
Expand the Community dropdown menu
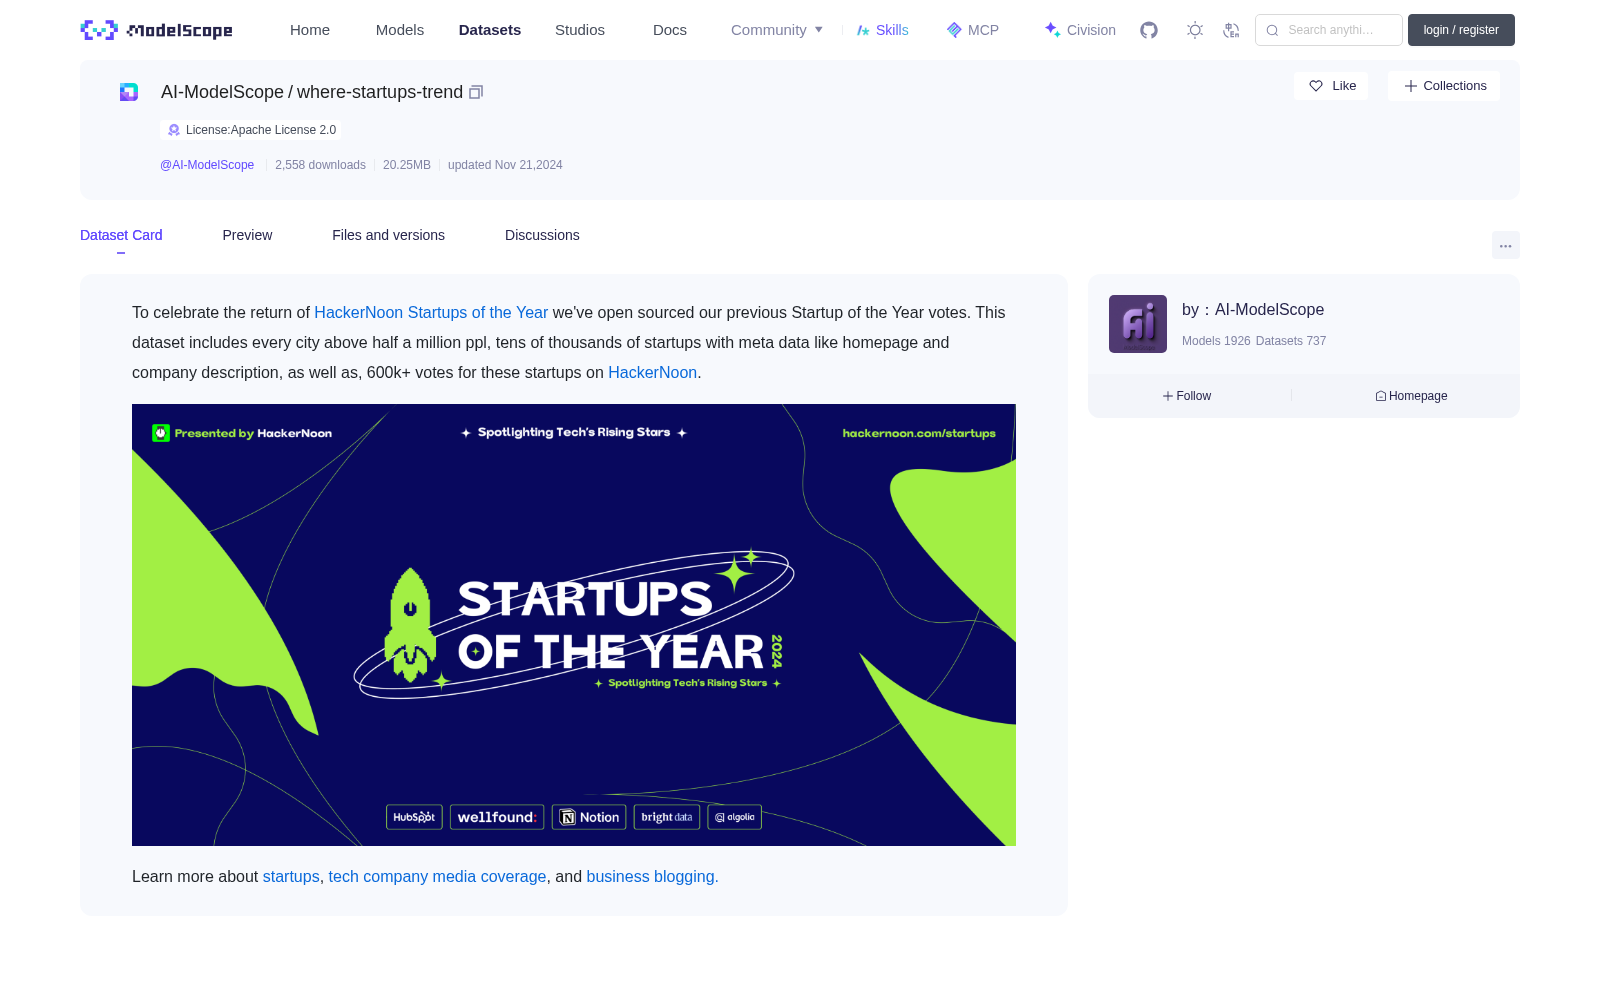pyautogui.click(x=777, y=30)
